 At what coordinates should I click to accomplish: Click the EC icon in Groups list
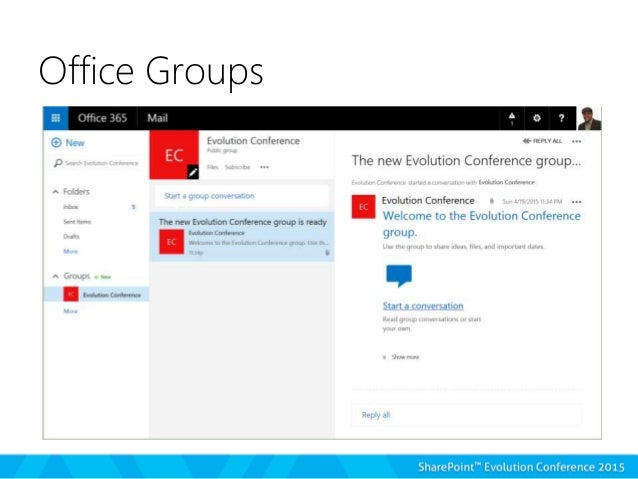(71, 294)
